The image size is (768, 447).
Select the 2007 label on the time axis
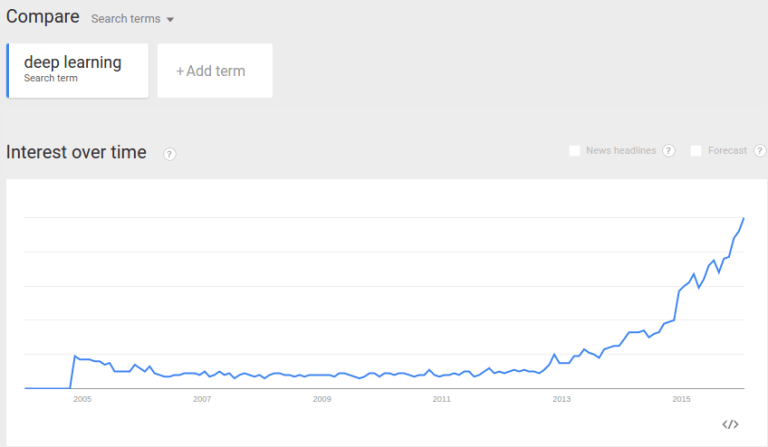coord(202,399)
